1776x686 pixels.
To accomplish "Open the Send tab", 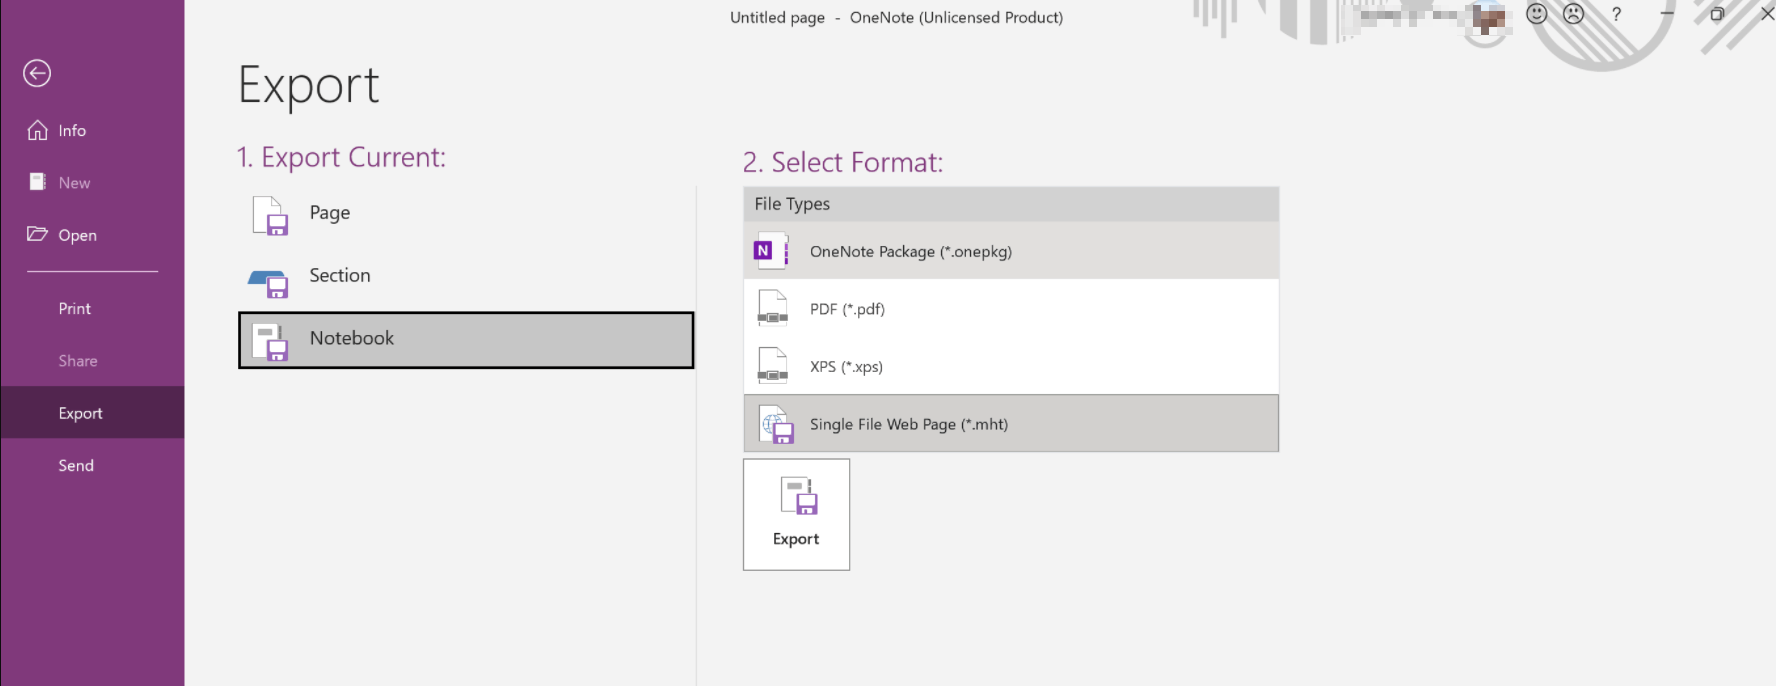I will coord(92,465).
